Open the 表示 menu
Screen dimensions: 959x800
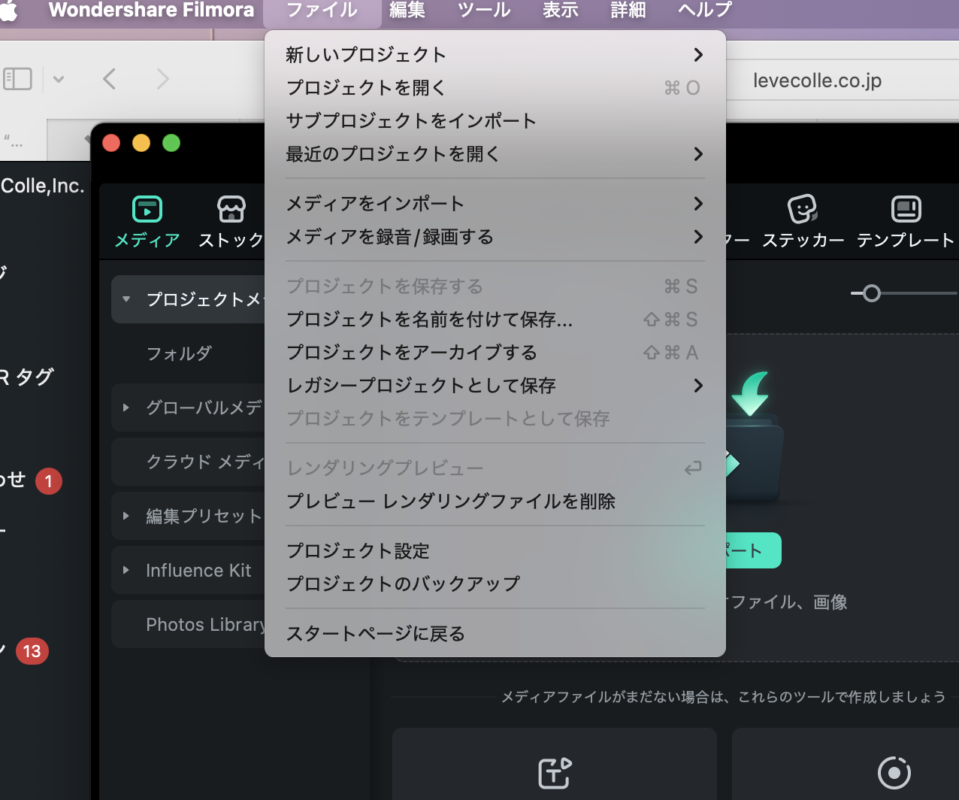coord(560,10)
